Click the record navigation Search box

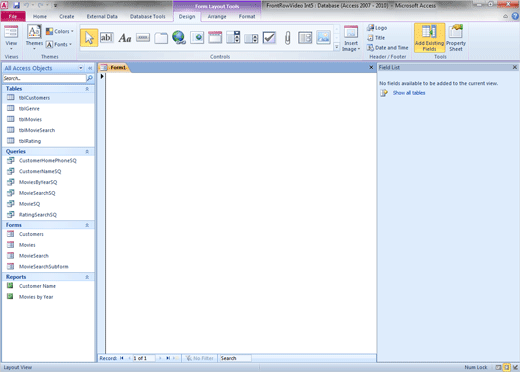[235, 358]
